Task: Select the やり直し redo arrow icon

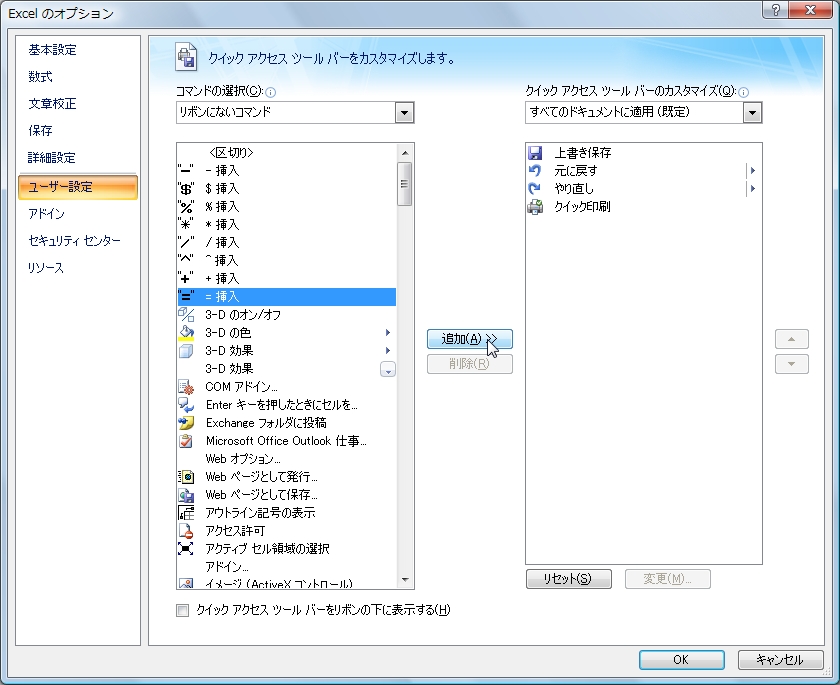Action: pos(535,189)
